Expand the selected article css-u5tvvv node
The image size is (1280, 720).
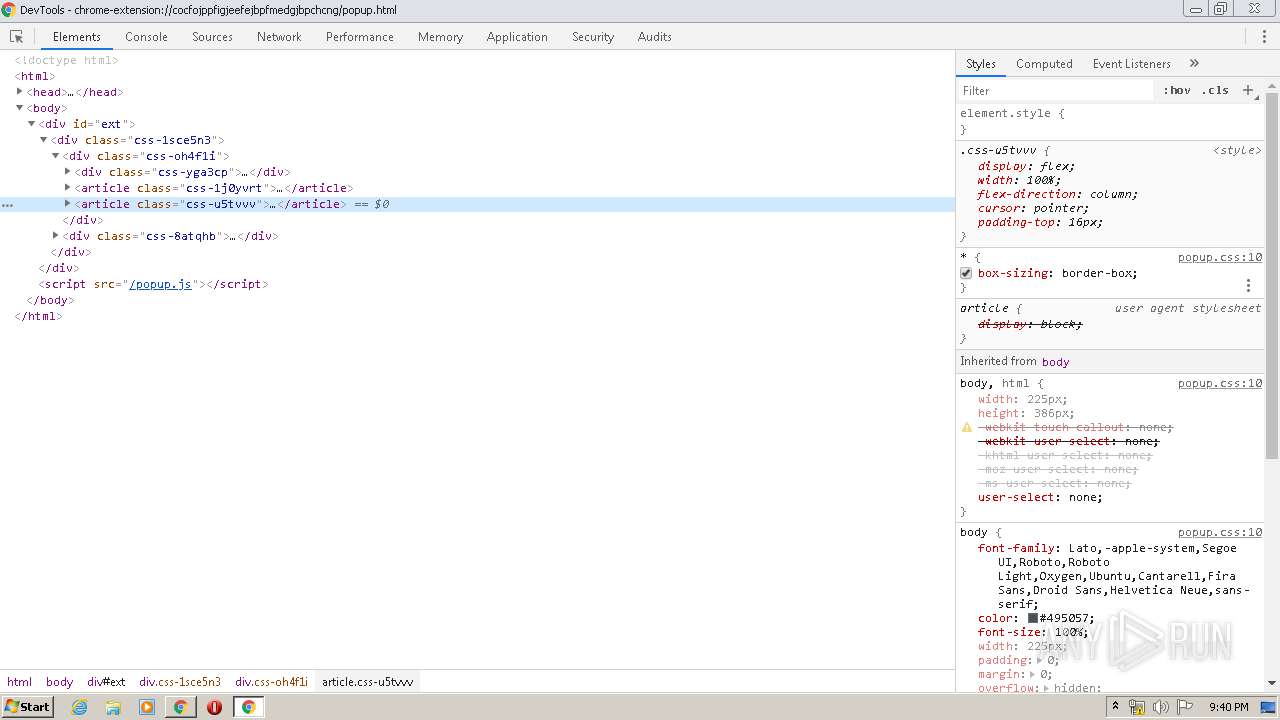[68, 203]
